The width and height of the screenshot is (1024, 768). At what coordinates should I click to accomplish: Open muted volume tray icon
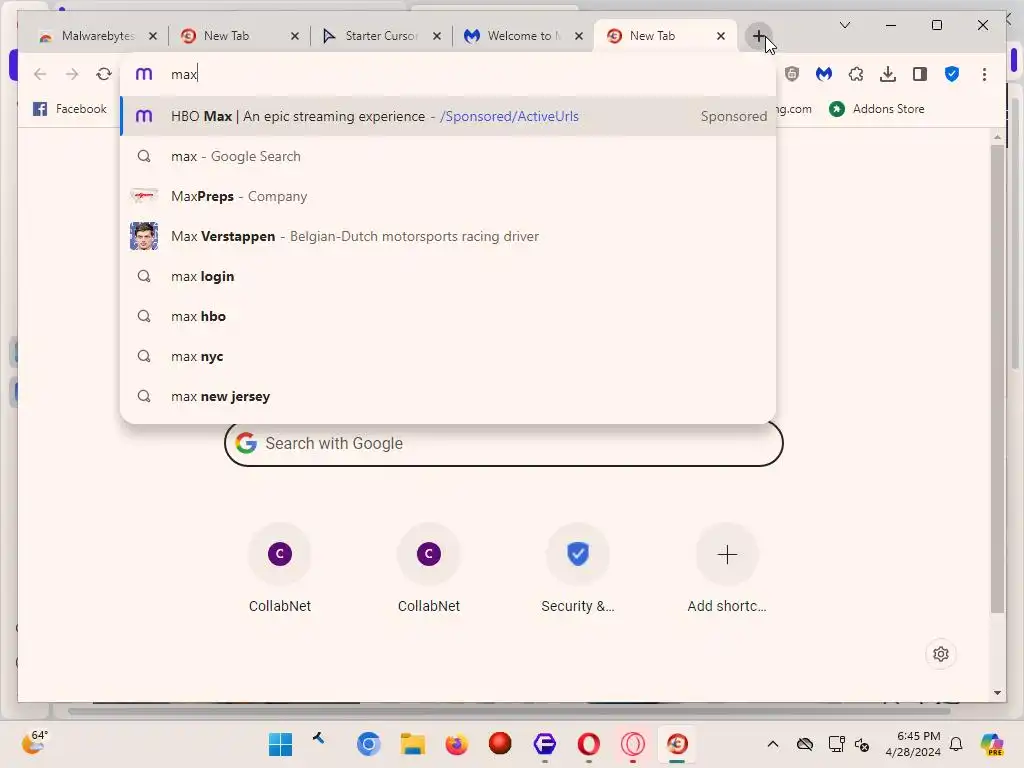[862, 744]
